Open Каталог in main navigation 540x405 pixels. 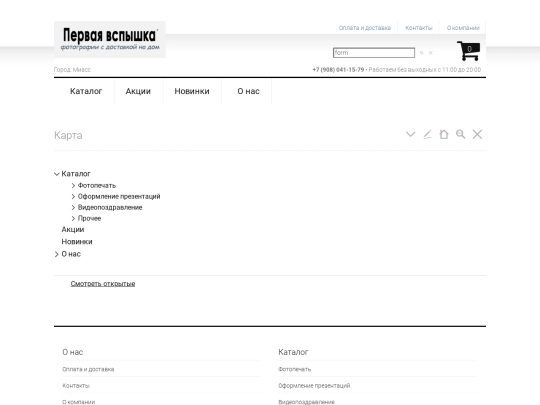pos(86,91)
